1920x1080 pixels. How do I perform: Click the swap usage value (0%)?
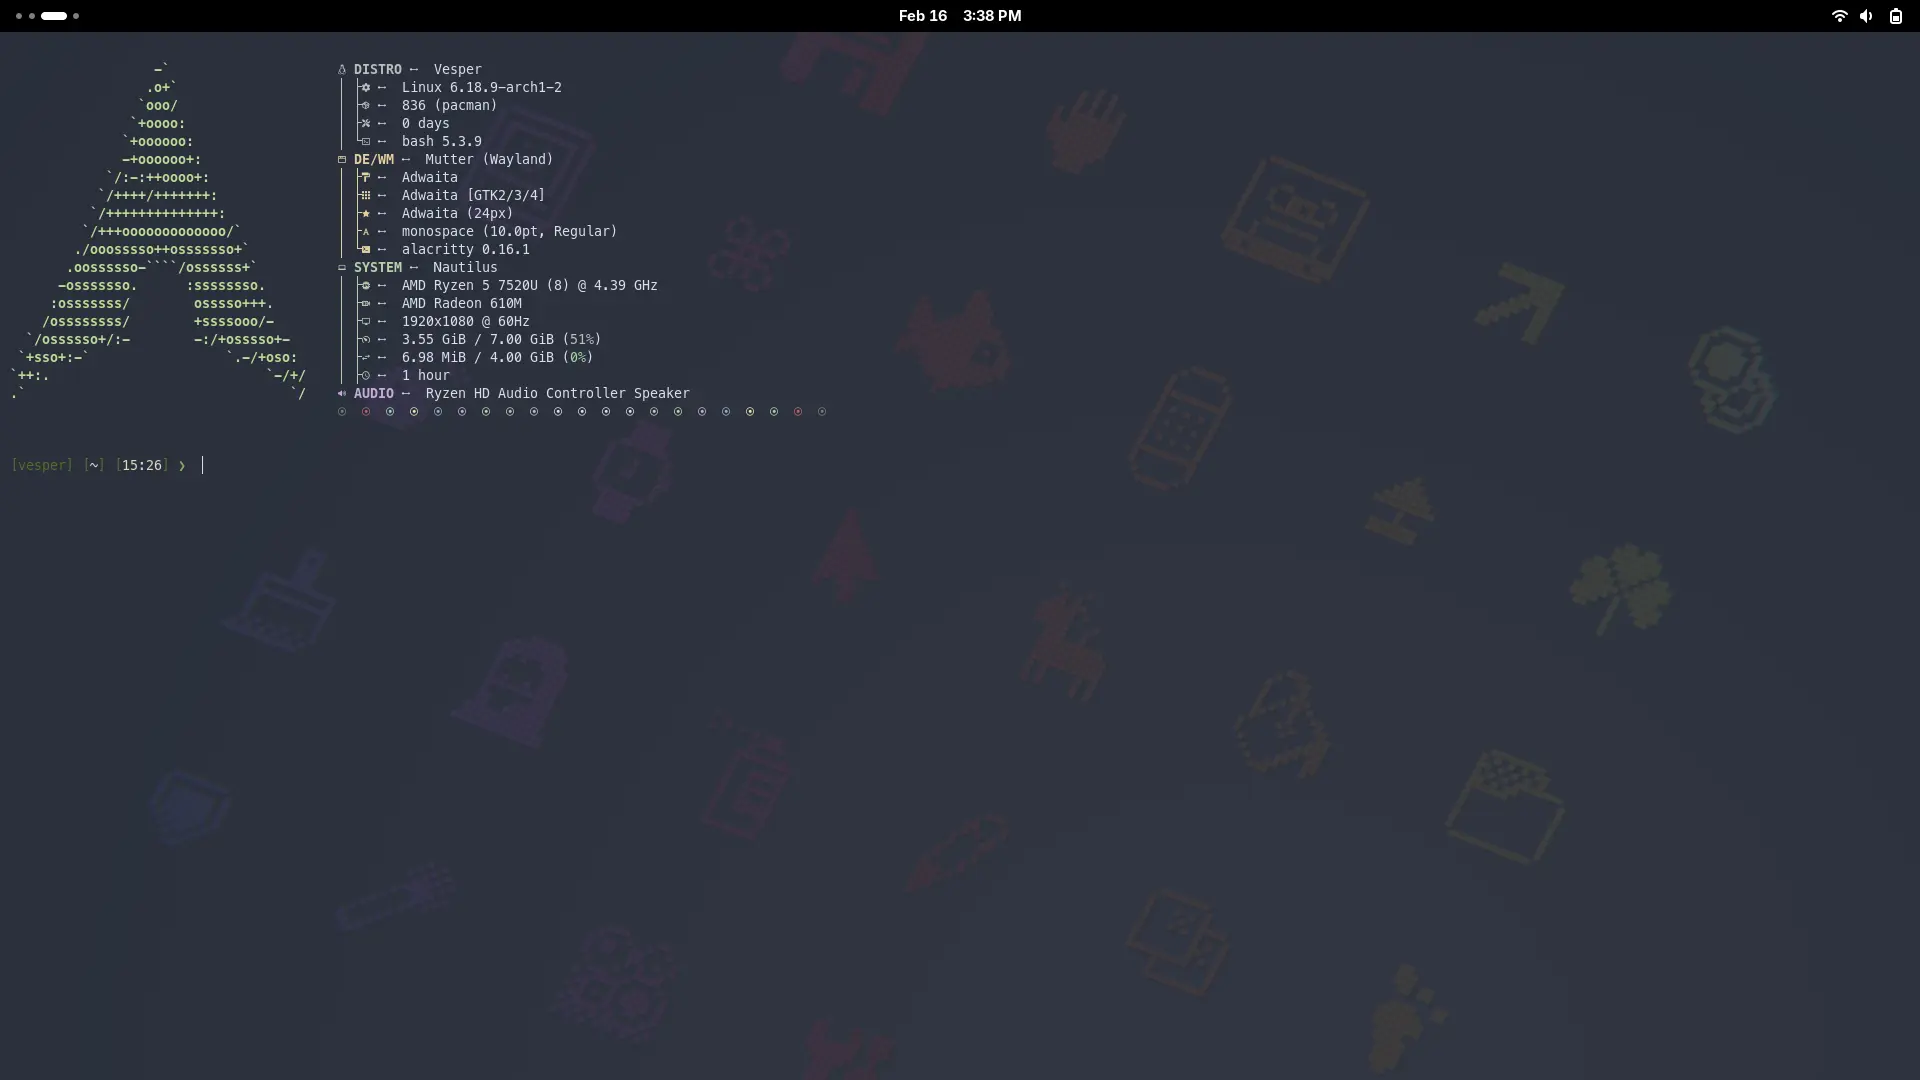pyautogui.click(x=578, y=358)
